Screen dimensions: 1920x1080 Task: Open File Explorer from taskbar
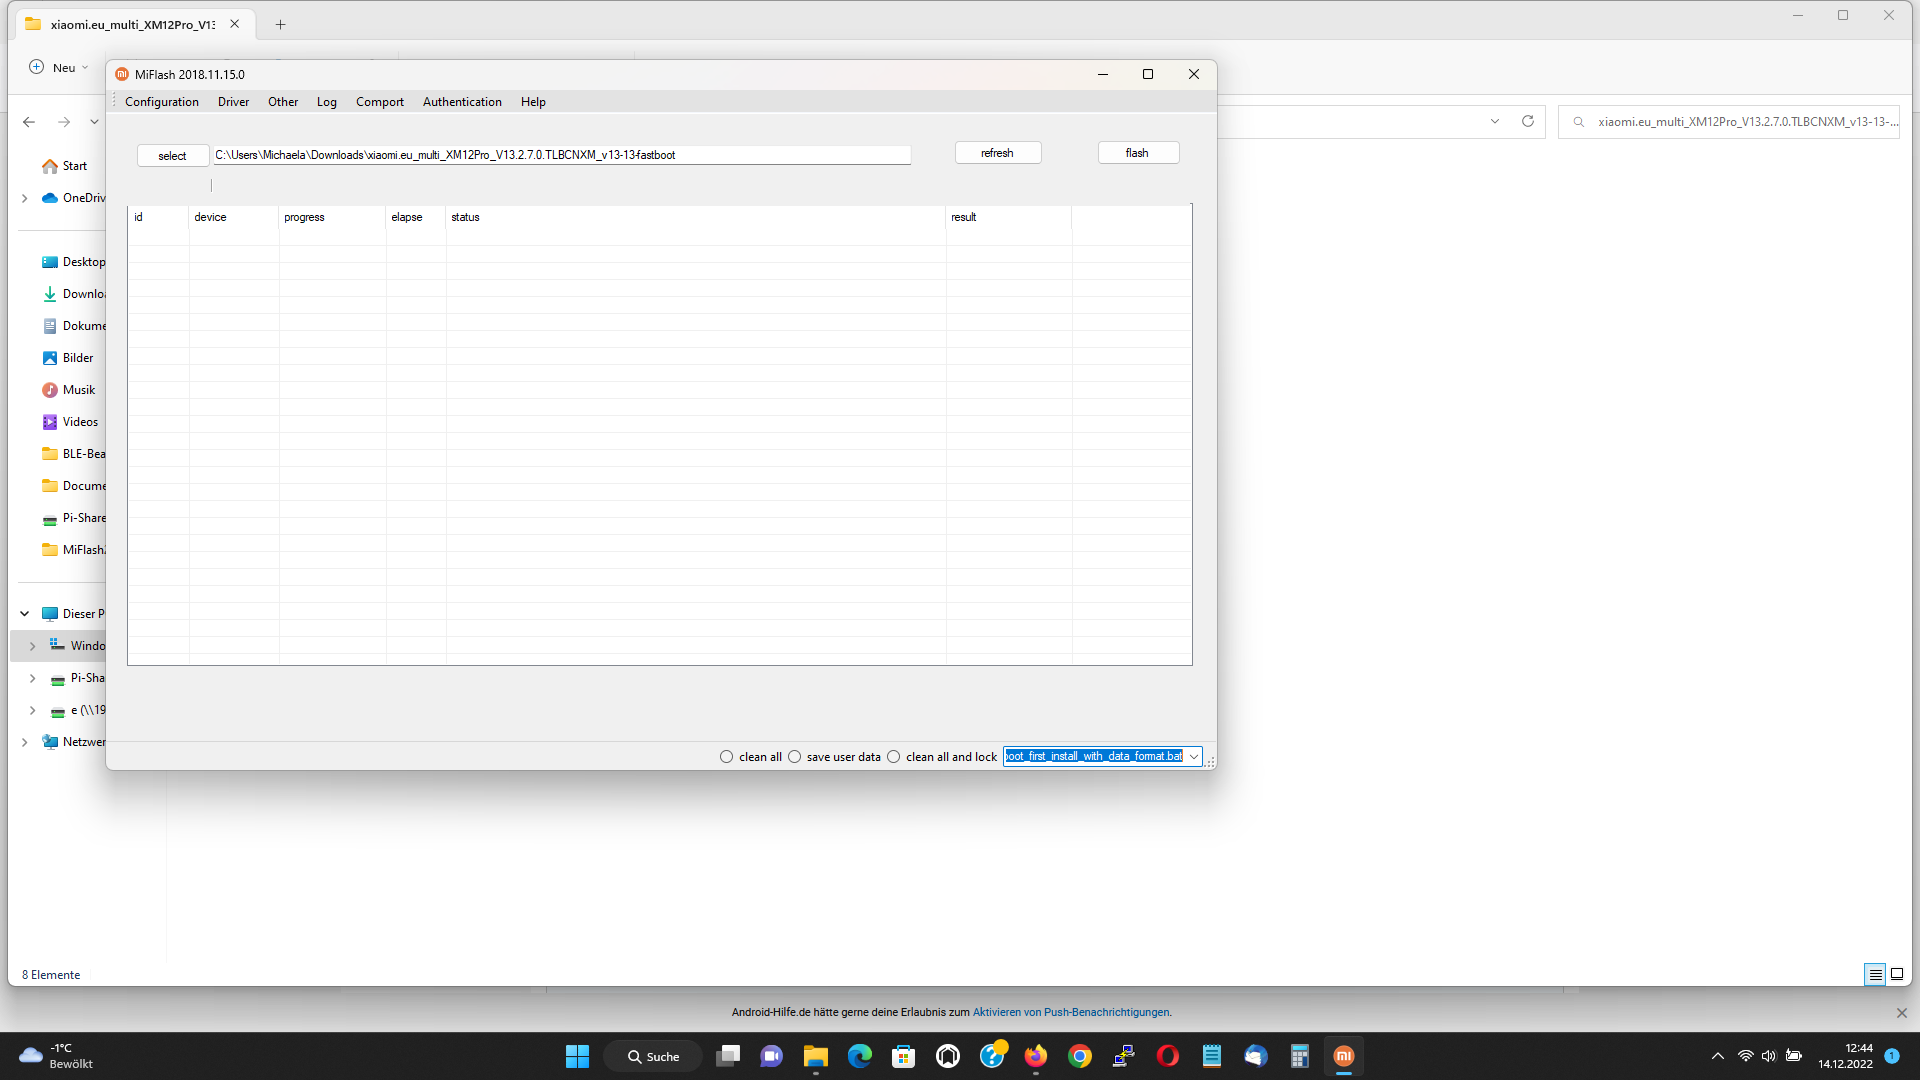coord(816,1056)
